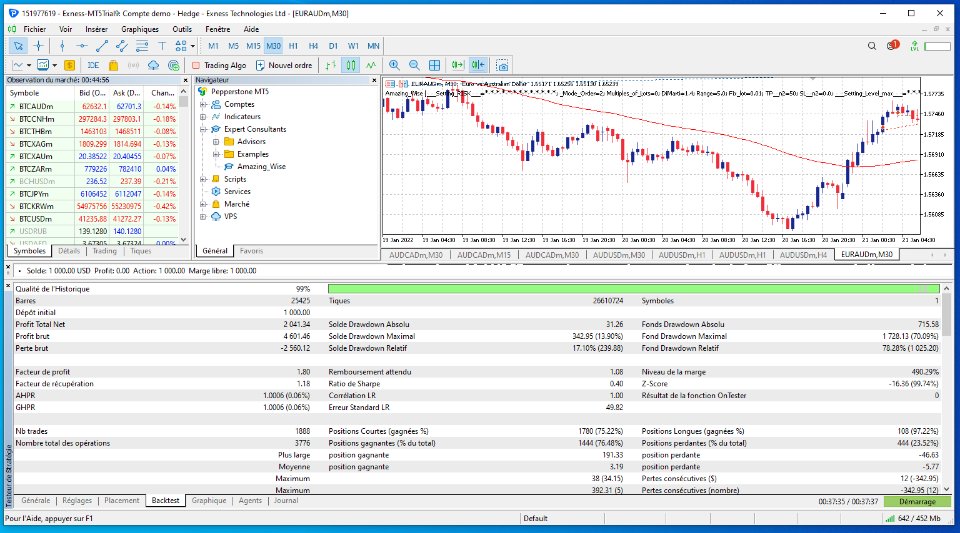Click Nouvel ordre button
Screen dimensions: 960x533
tap(284, 65)
